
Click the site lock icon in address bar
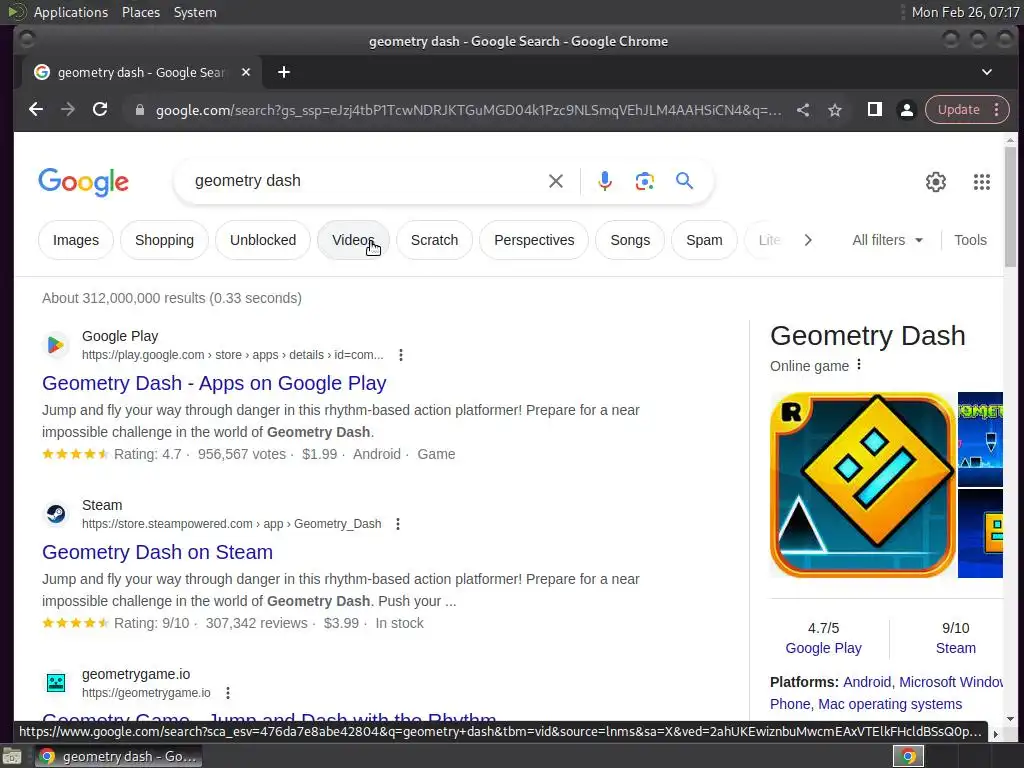(140, 110)
